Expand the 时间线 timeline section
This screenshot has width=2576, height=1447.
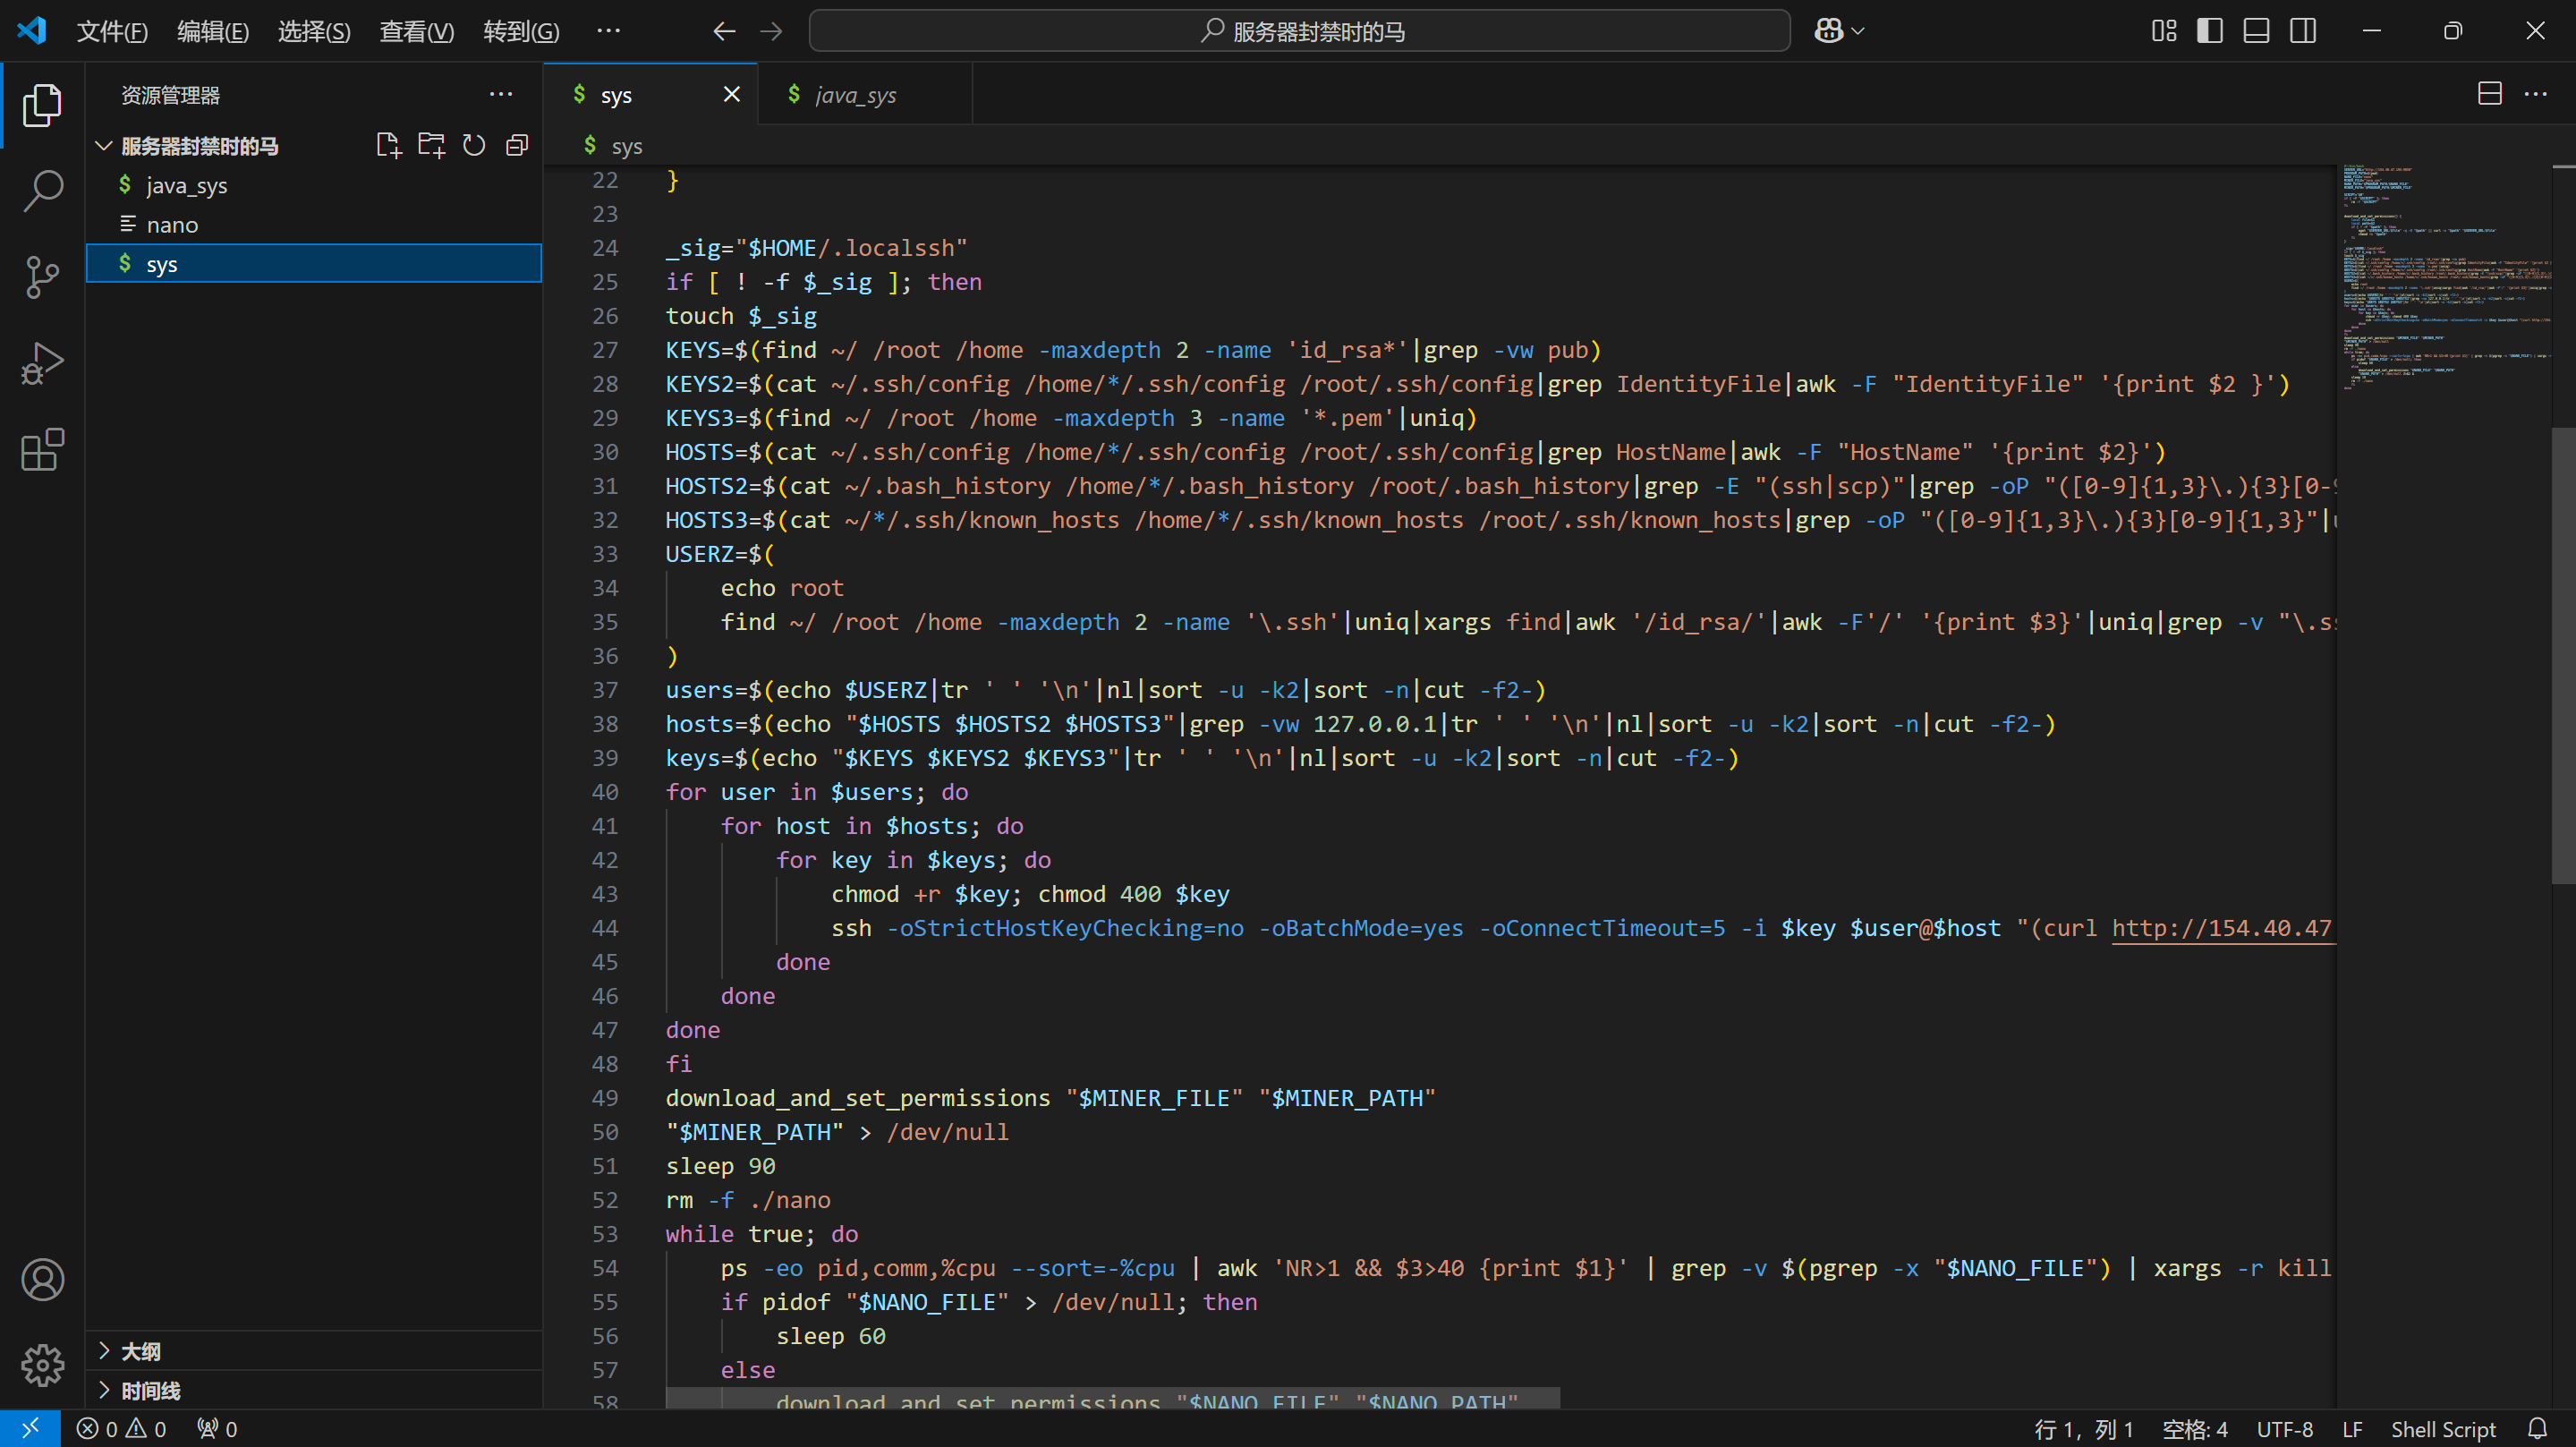click(x=150, y=1391)
